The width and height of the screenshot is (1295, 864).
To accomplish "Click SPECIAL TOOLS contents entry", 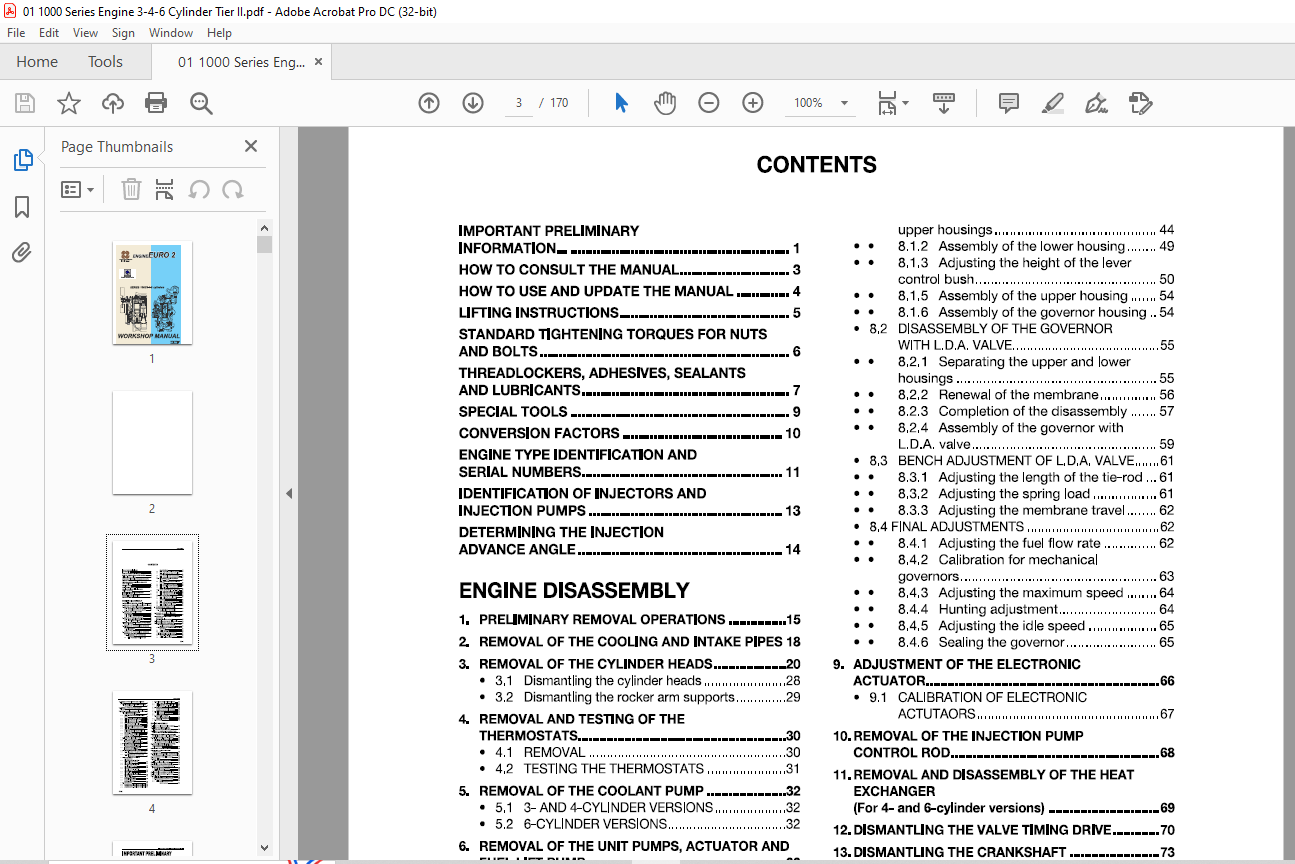I will pyautogui.click(x=629, y=412).
